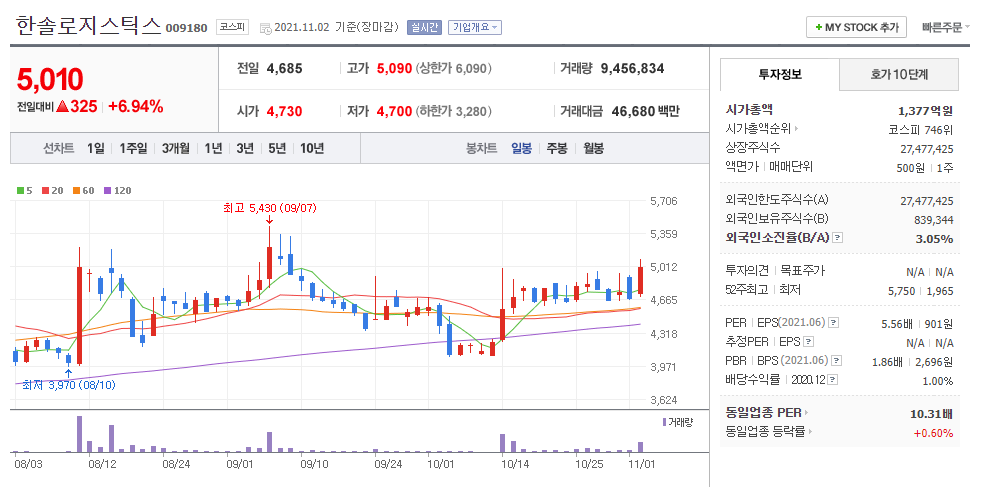Switch to 호가 10단계 tab

tap(899, 75)
